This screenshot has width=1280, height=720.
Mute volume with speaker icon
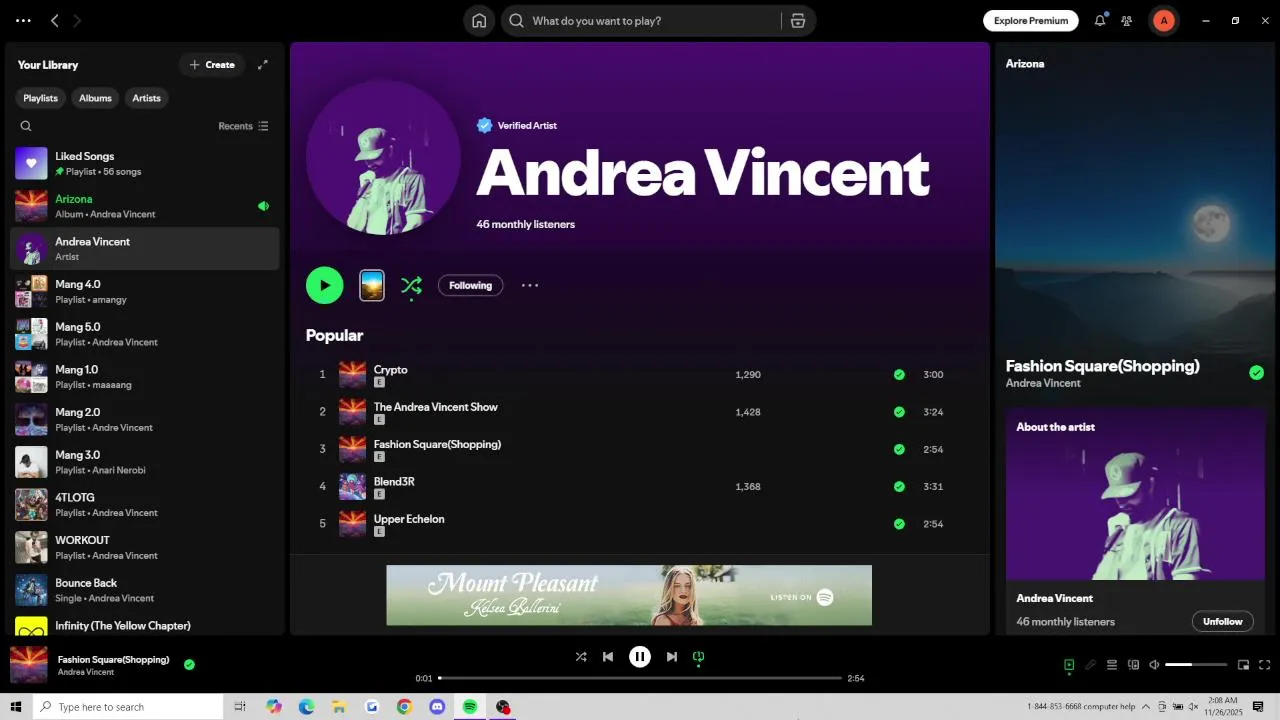tap(1155, 665)
